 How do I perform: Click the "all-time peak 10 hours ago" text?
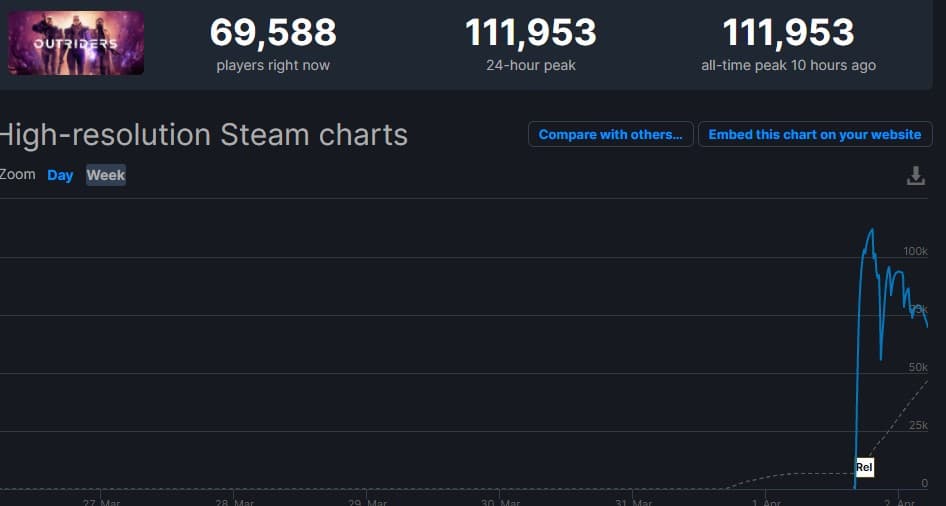pos(788,66)
